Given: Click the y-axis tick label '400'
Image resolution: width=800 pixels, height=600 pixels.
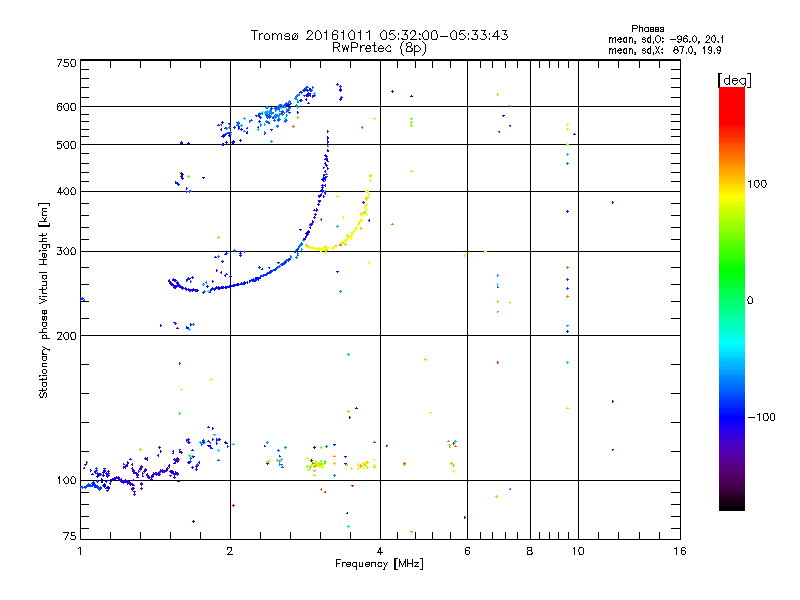Looking at the screenshot, I should pos(66,192).
